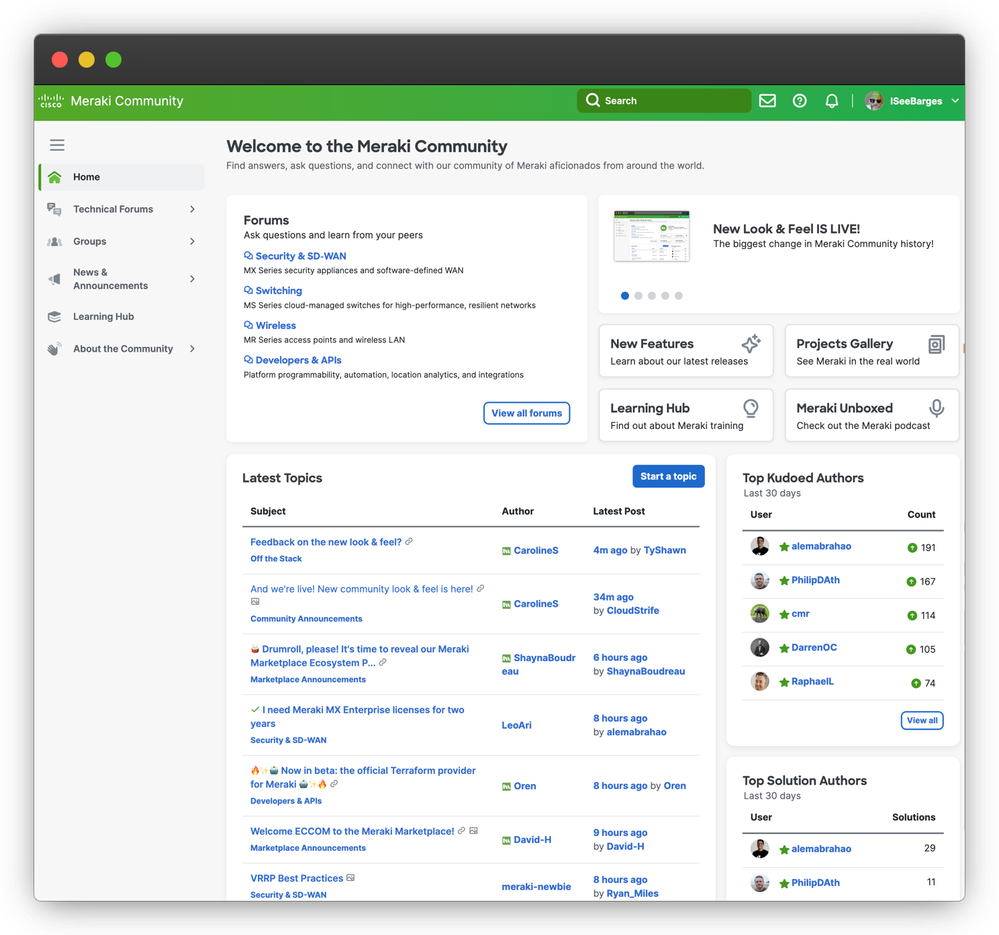Open TyShawn's profile link
Viewport: 999px width, 935px height.
tap(665, 550)
